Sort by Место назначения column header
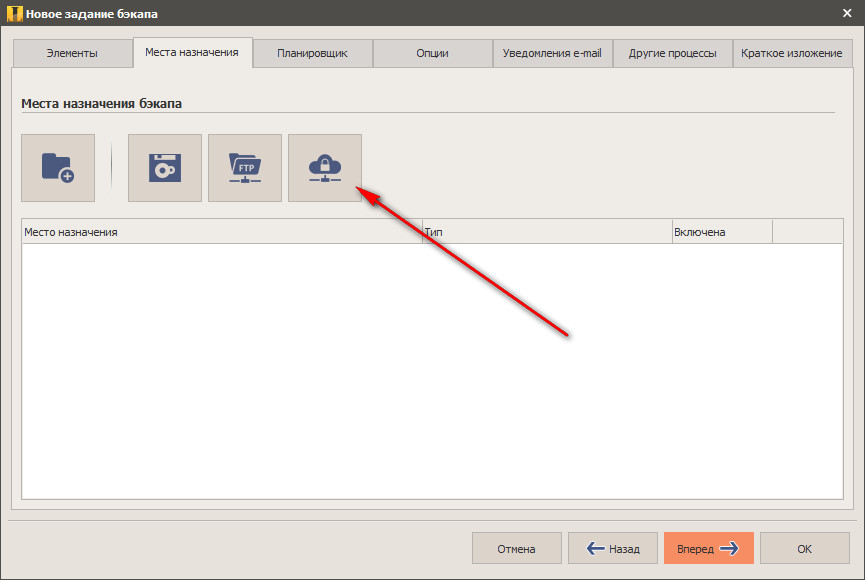865x580 pixels. [x=222, y=232]
